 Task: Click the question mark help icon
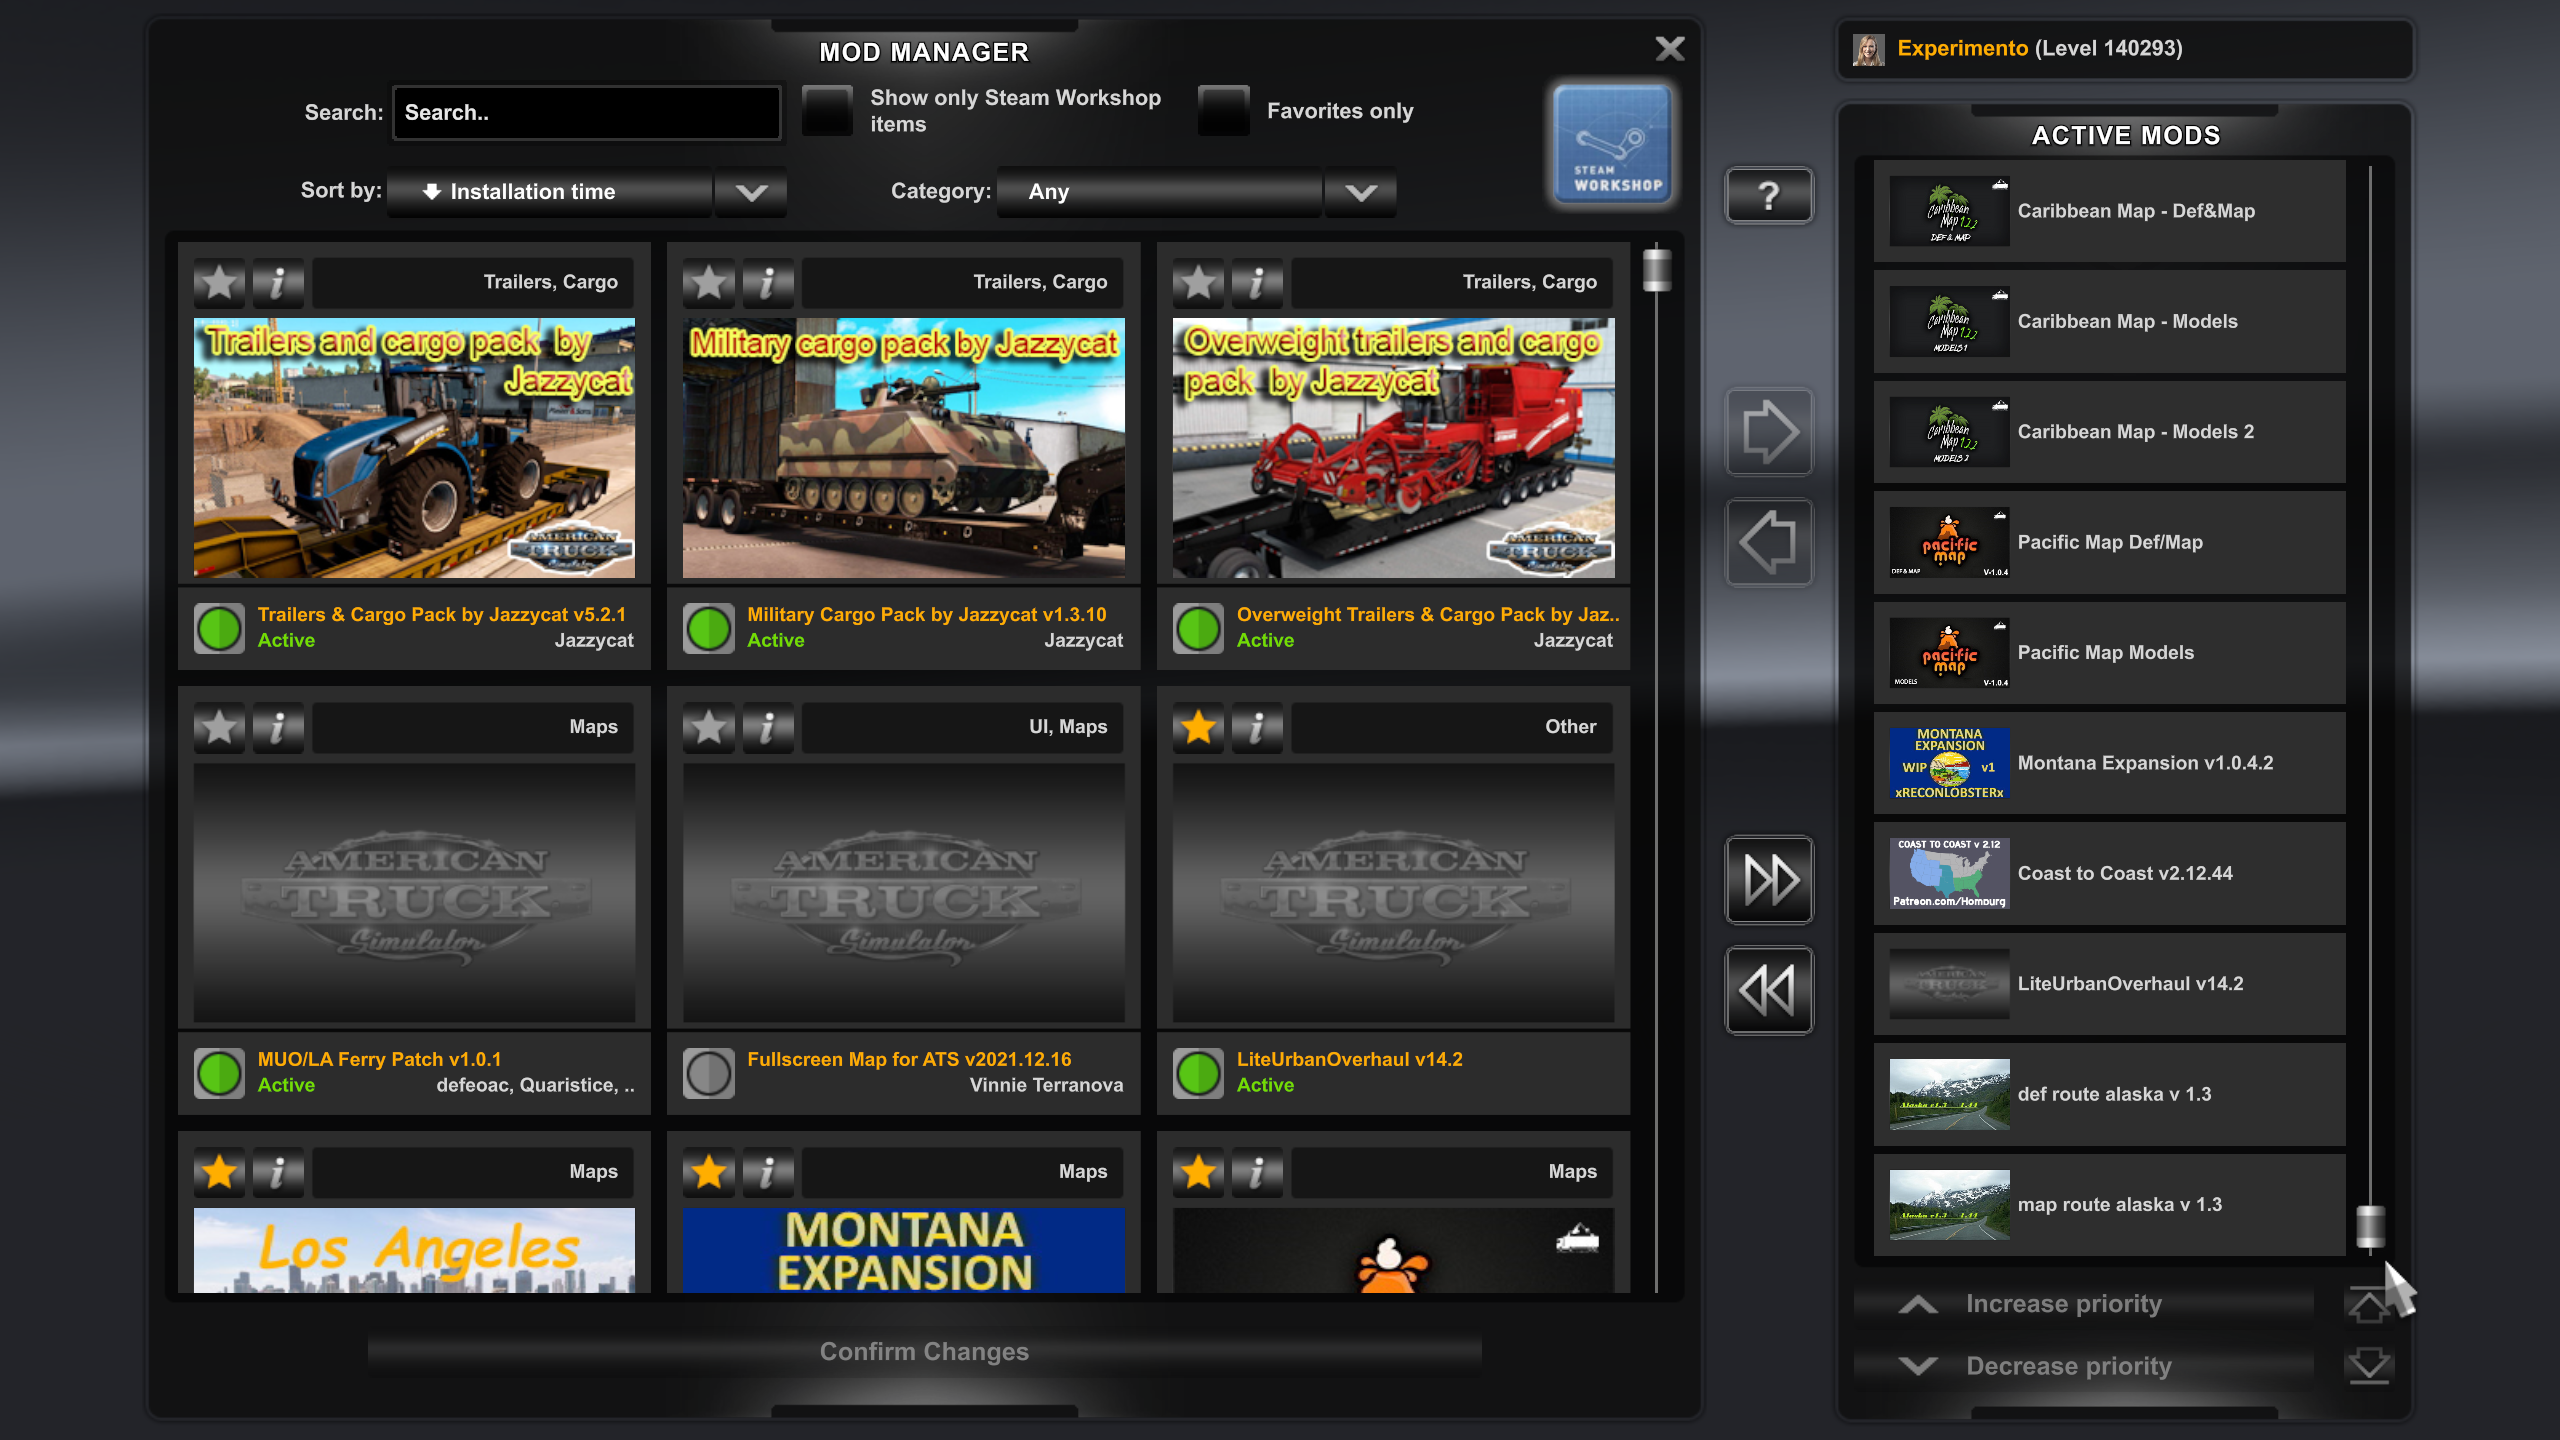[x=1768, y=195]
